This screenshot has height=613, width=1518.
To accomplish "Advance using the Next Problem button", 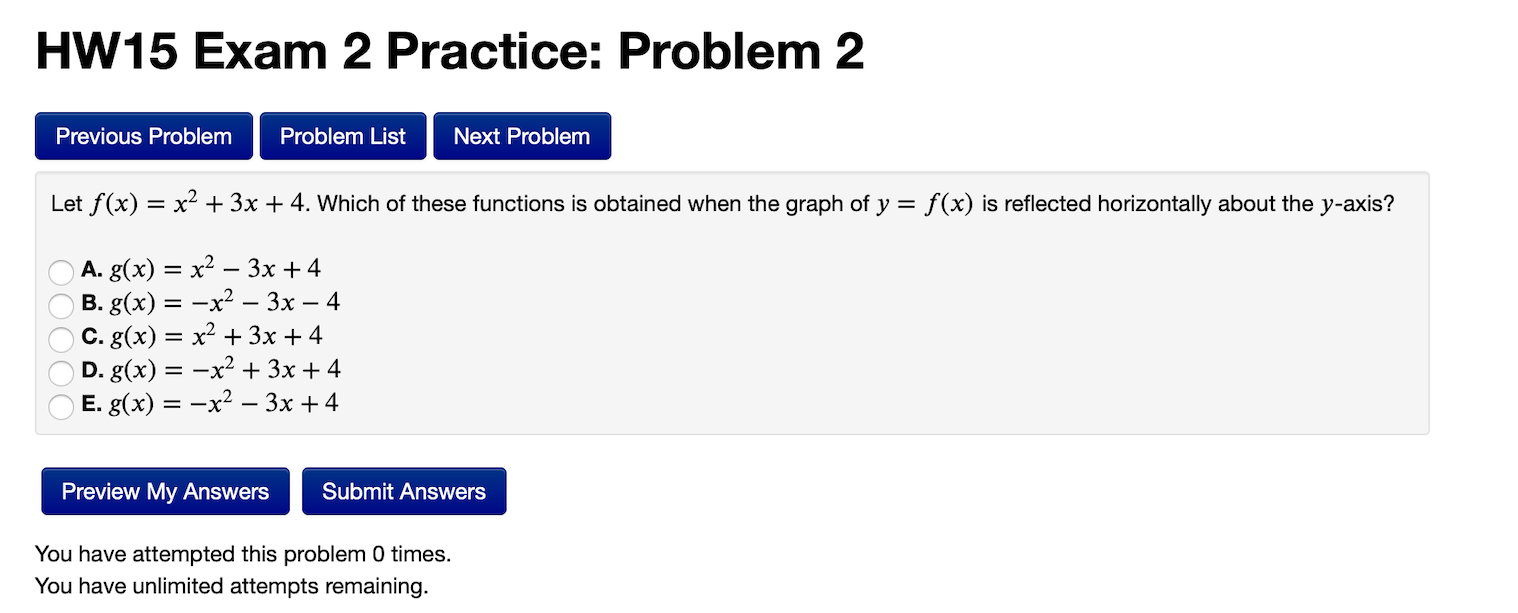I will pos(521,135).
